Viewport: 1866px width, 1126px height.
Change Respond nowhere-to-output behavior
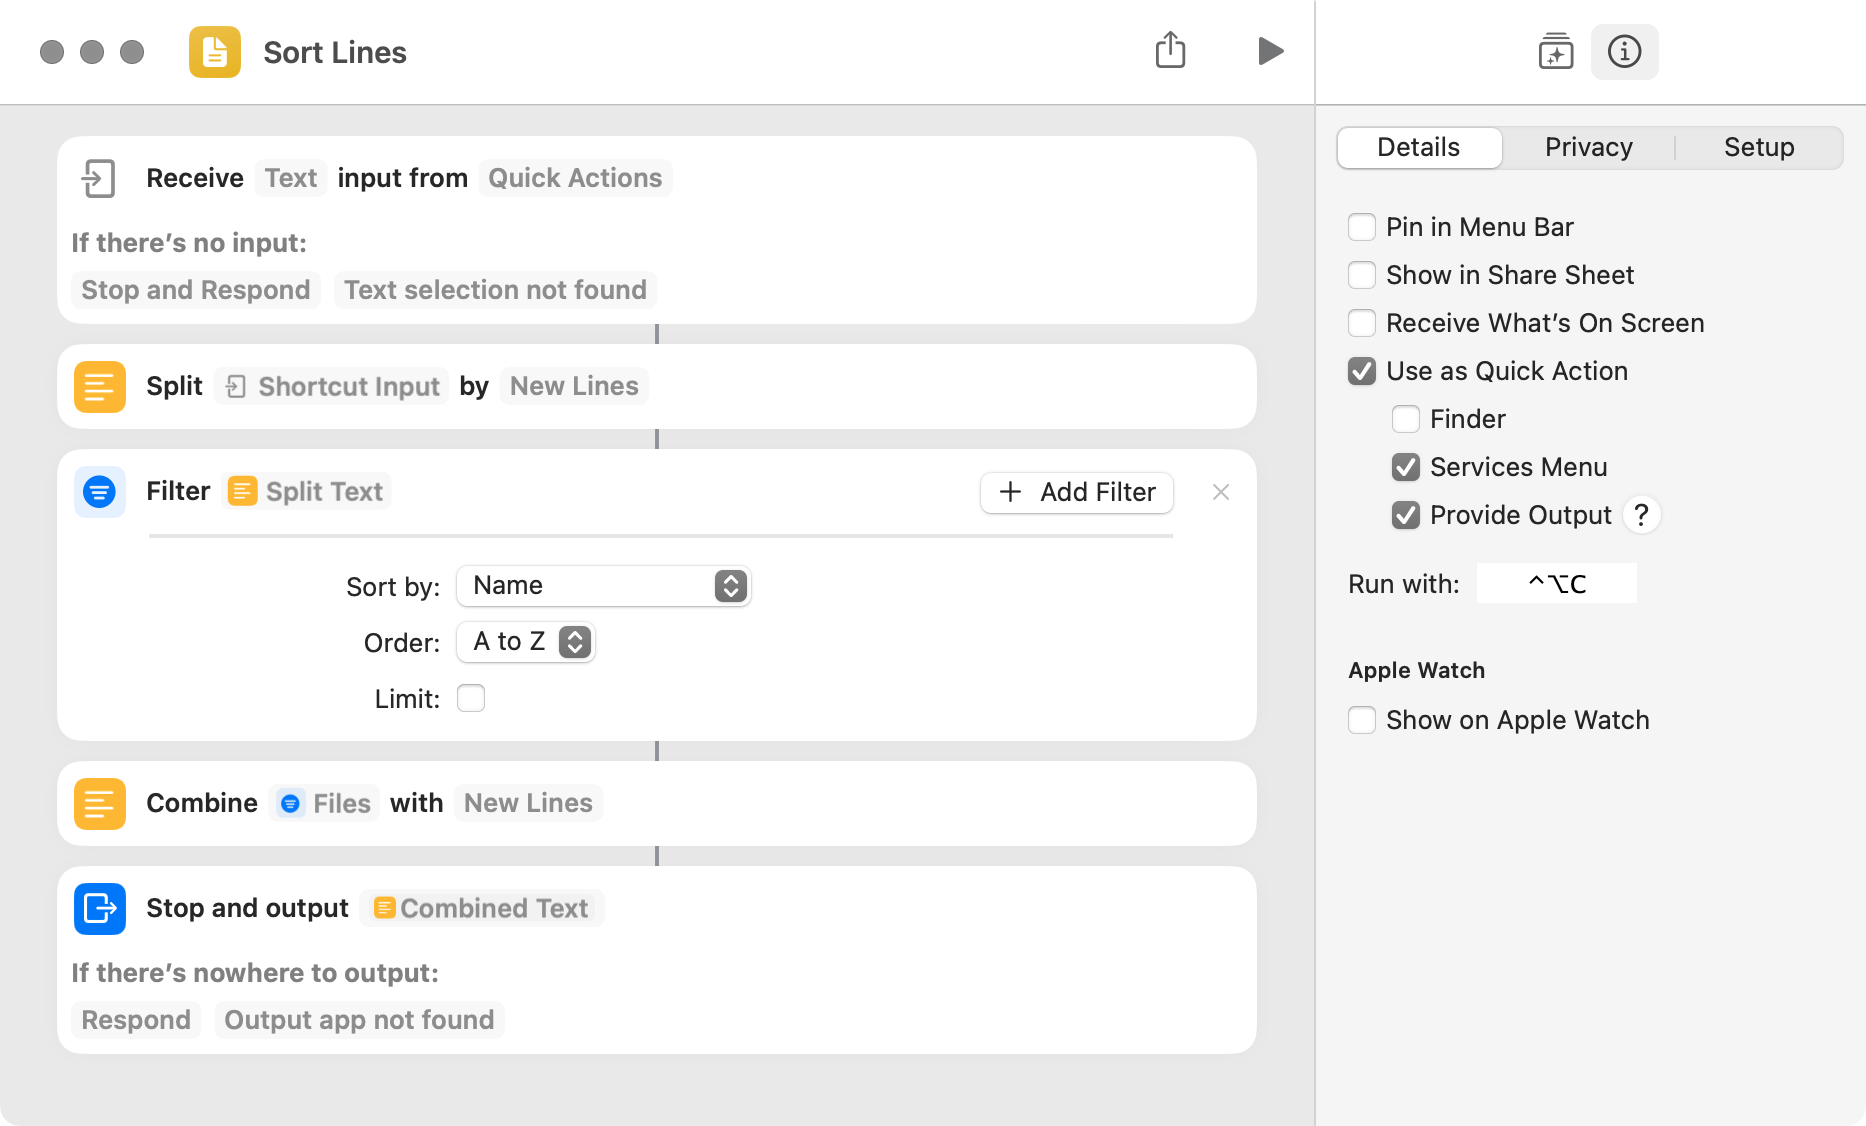click(x=136, y=1020)
